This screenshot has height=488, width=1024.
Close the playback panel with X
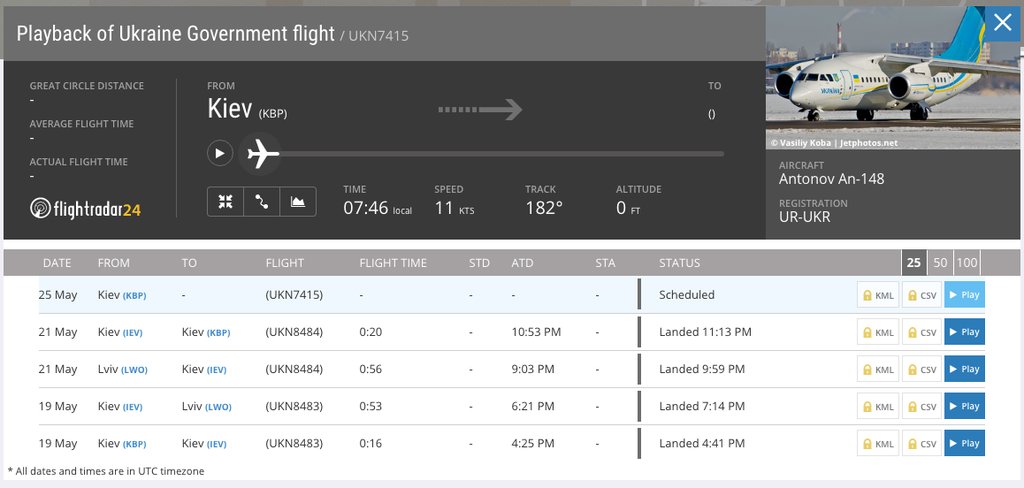(1002, 23)
